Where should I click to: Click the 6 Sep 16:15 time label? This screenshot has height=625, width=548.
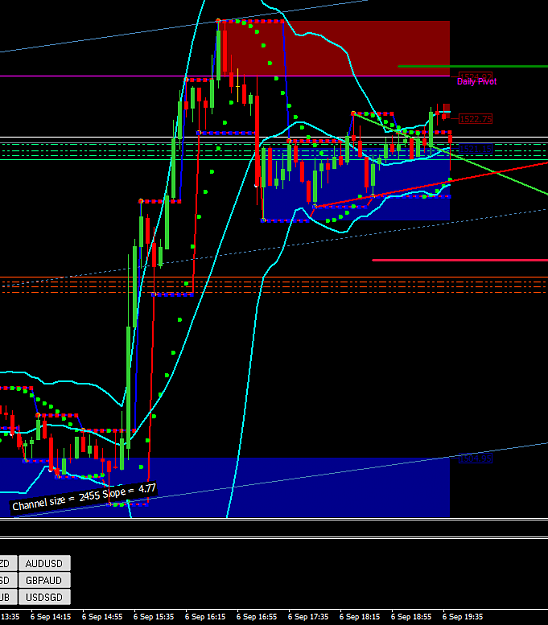coord(205,617)
